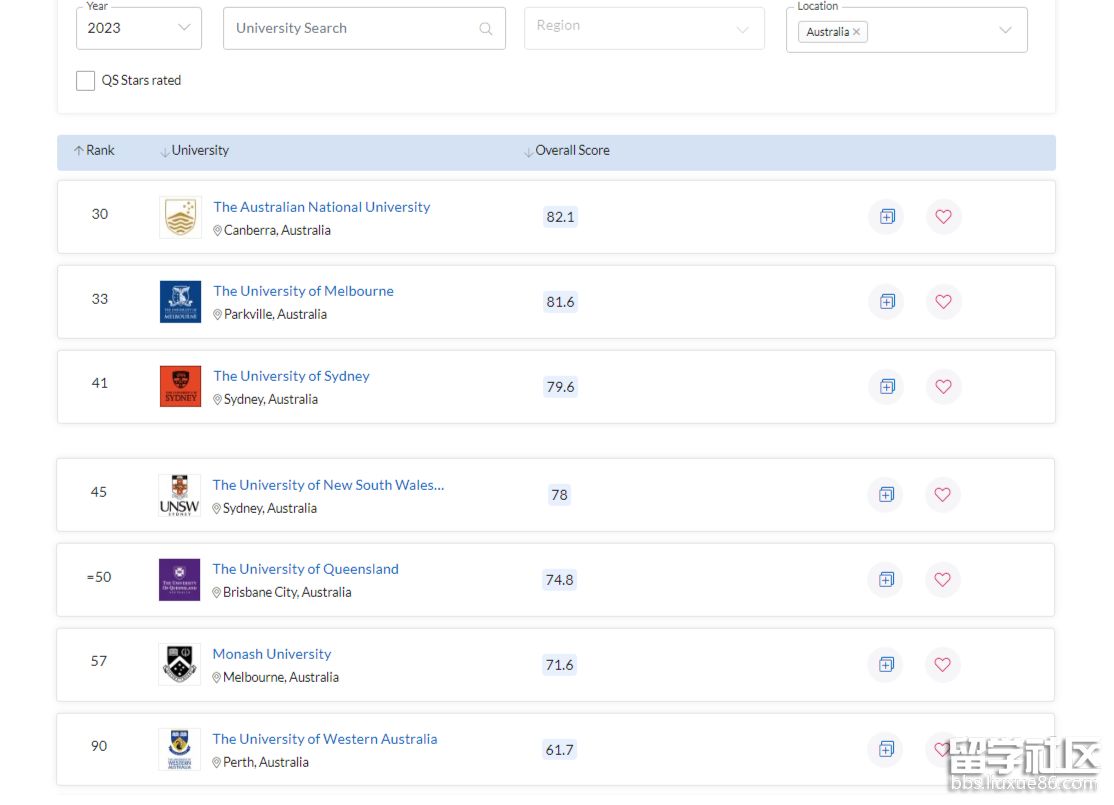Click the University of Western Australia logo
The image size is (1114, 805).
tap(180, 750)
